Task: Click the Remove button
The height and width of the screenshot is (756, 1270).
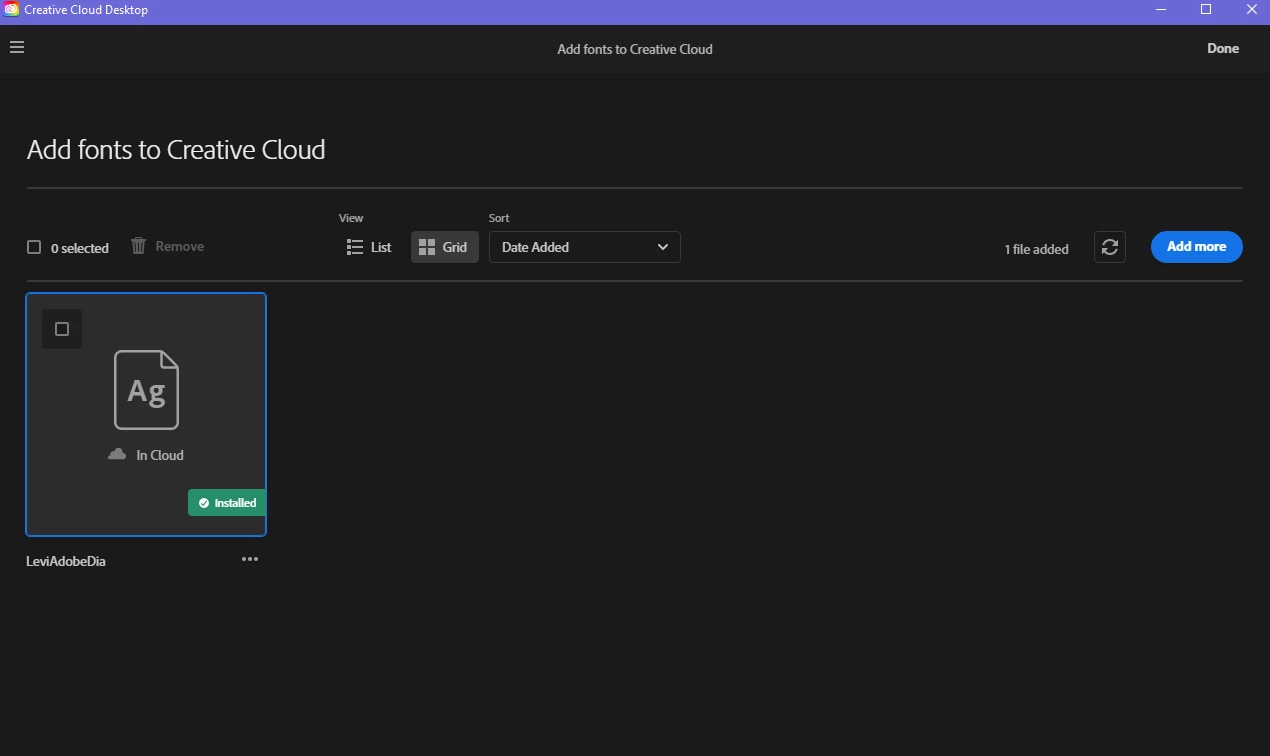Action: (168, 246)
